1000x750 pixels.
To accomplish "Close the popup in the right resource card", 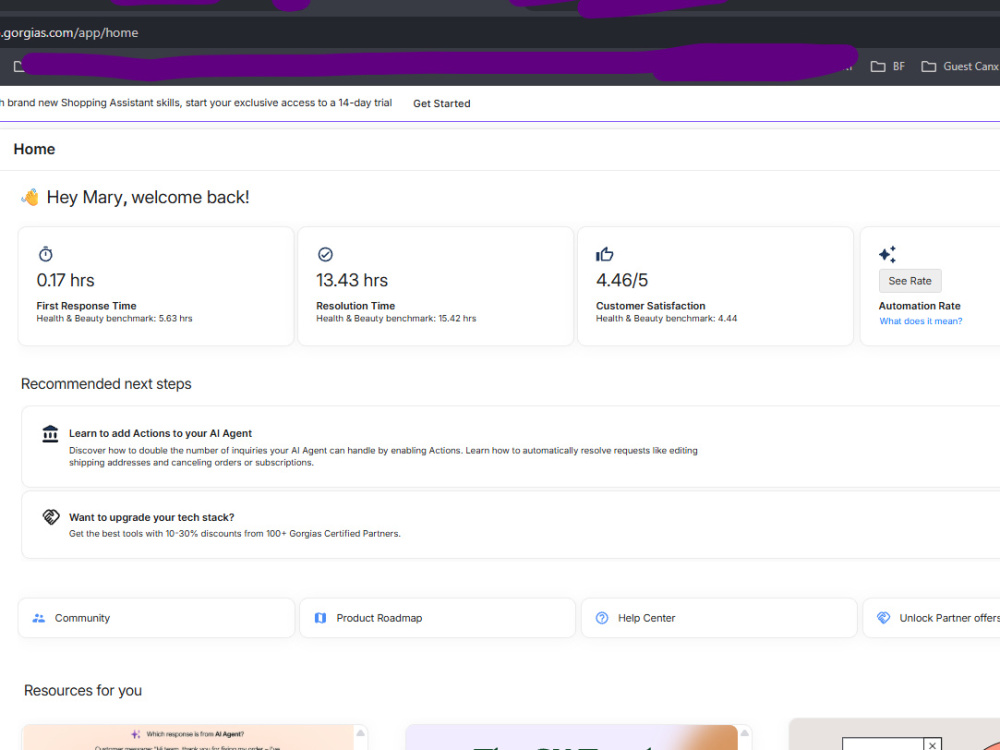I will [x=932, y=745].
